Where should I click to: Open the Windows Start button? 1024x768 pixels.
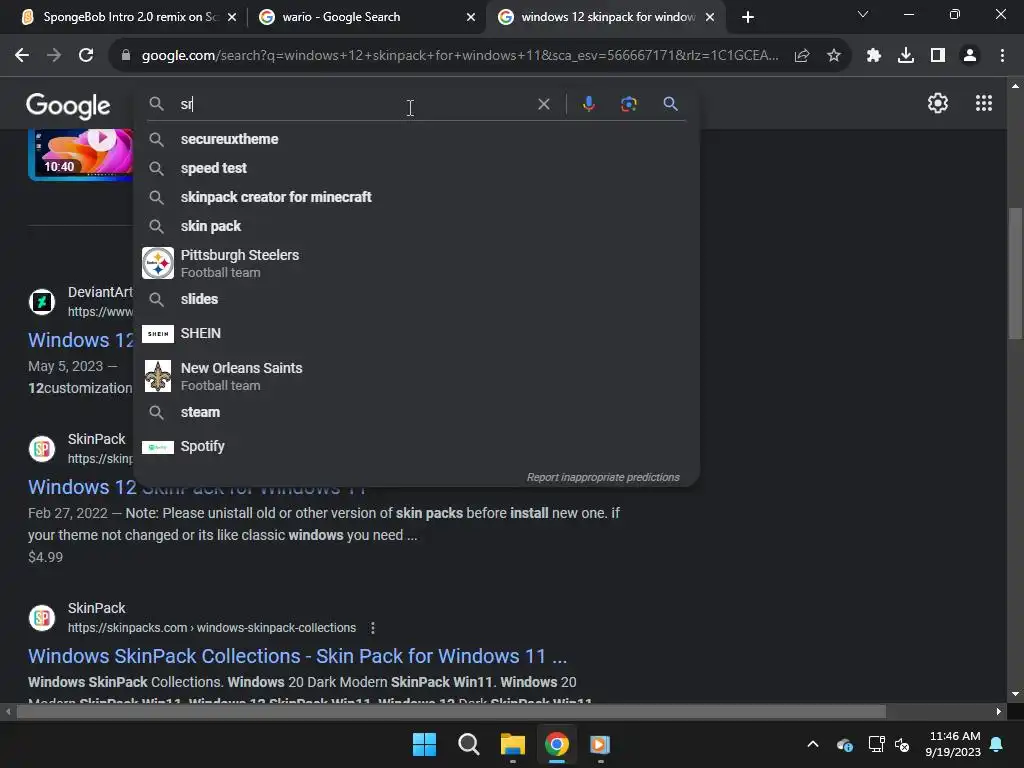click(x=424, y=744)
